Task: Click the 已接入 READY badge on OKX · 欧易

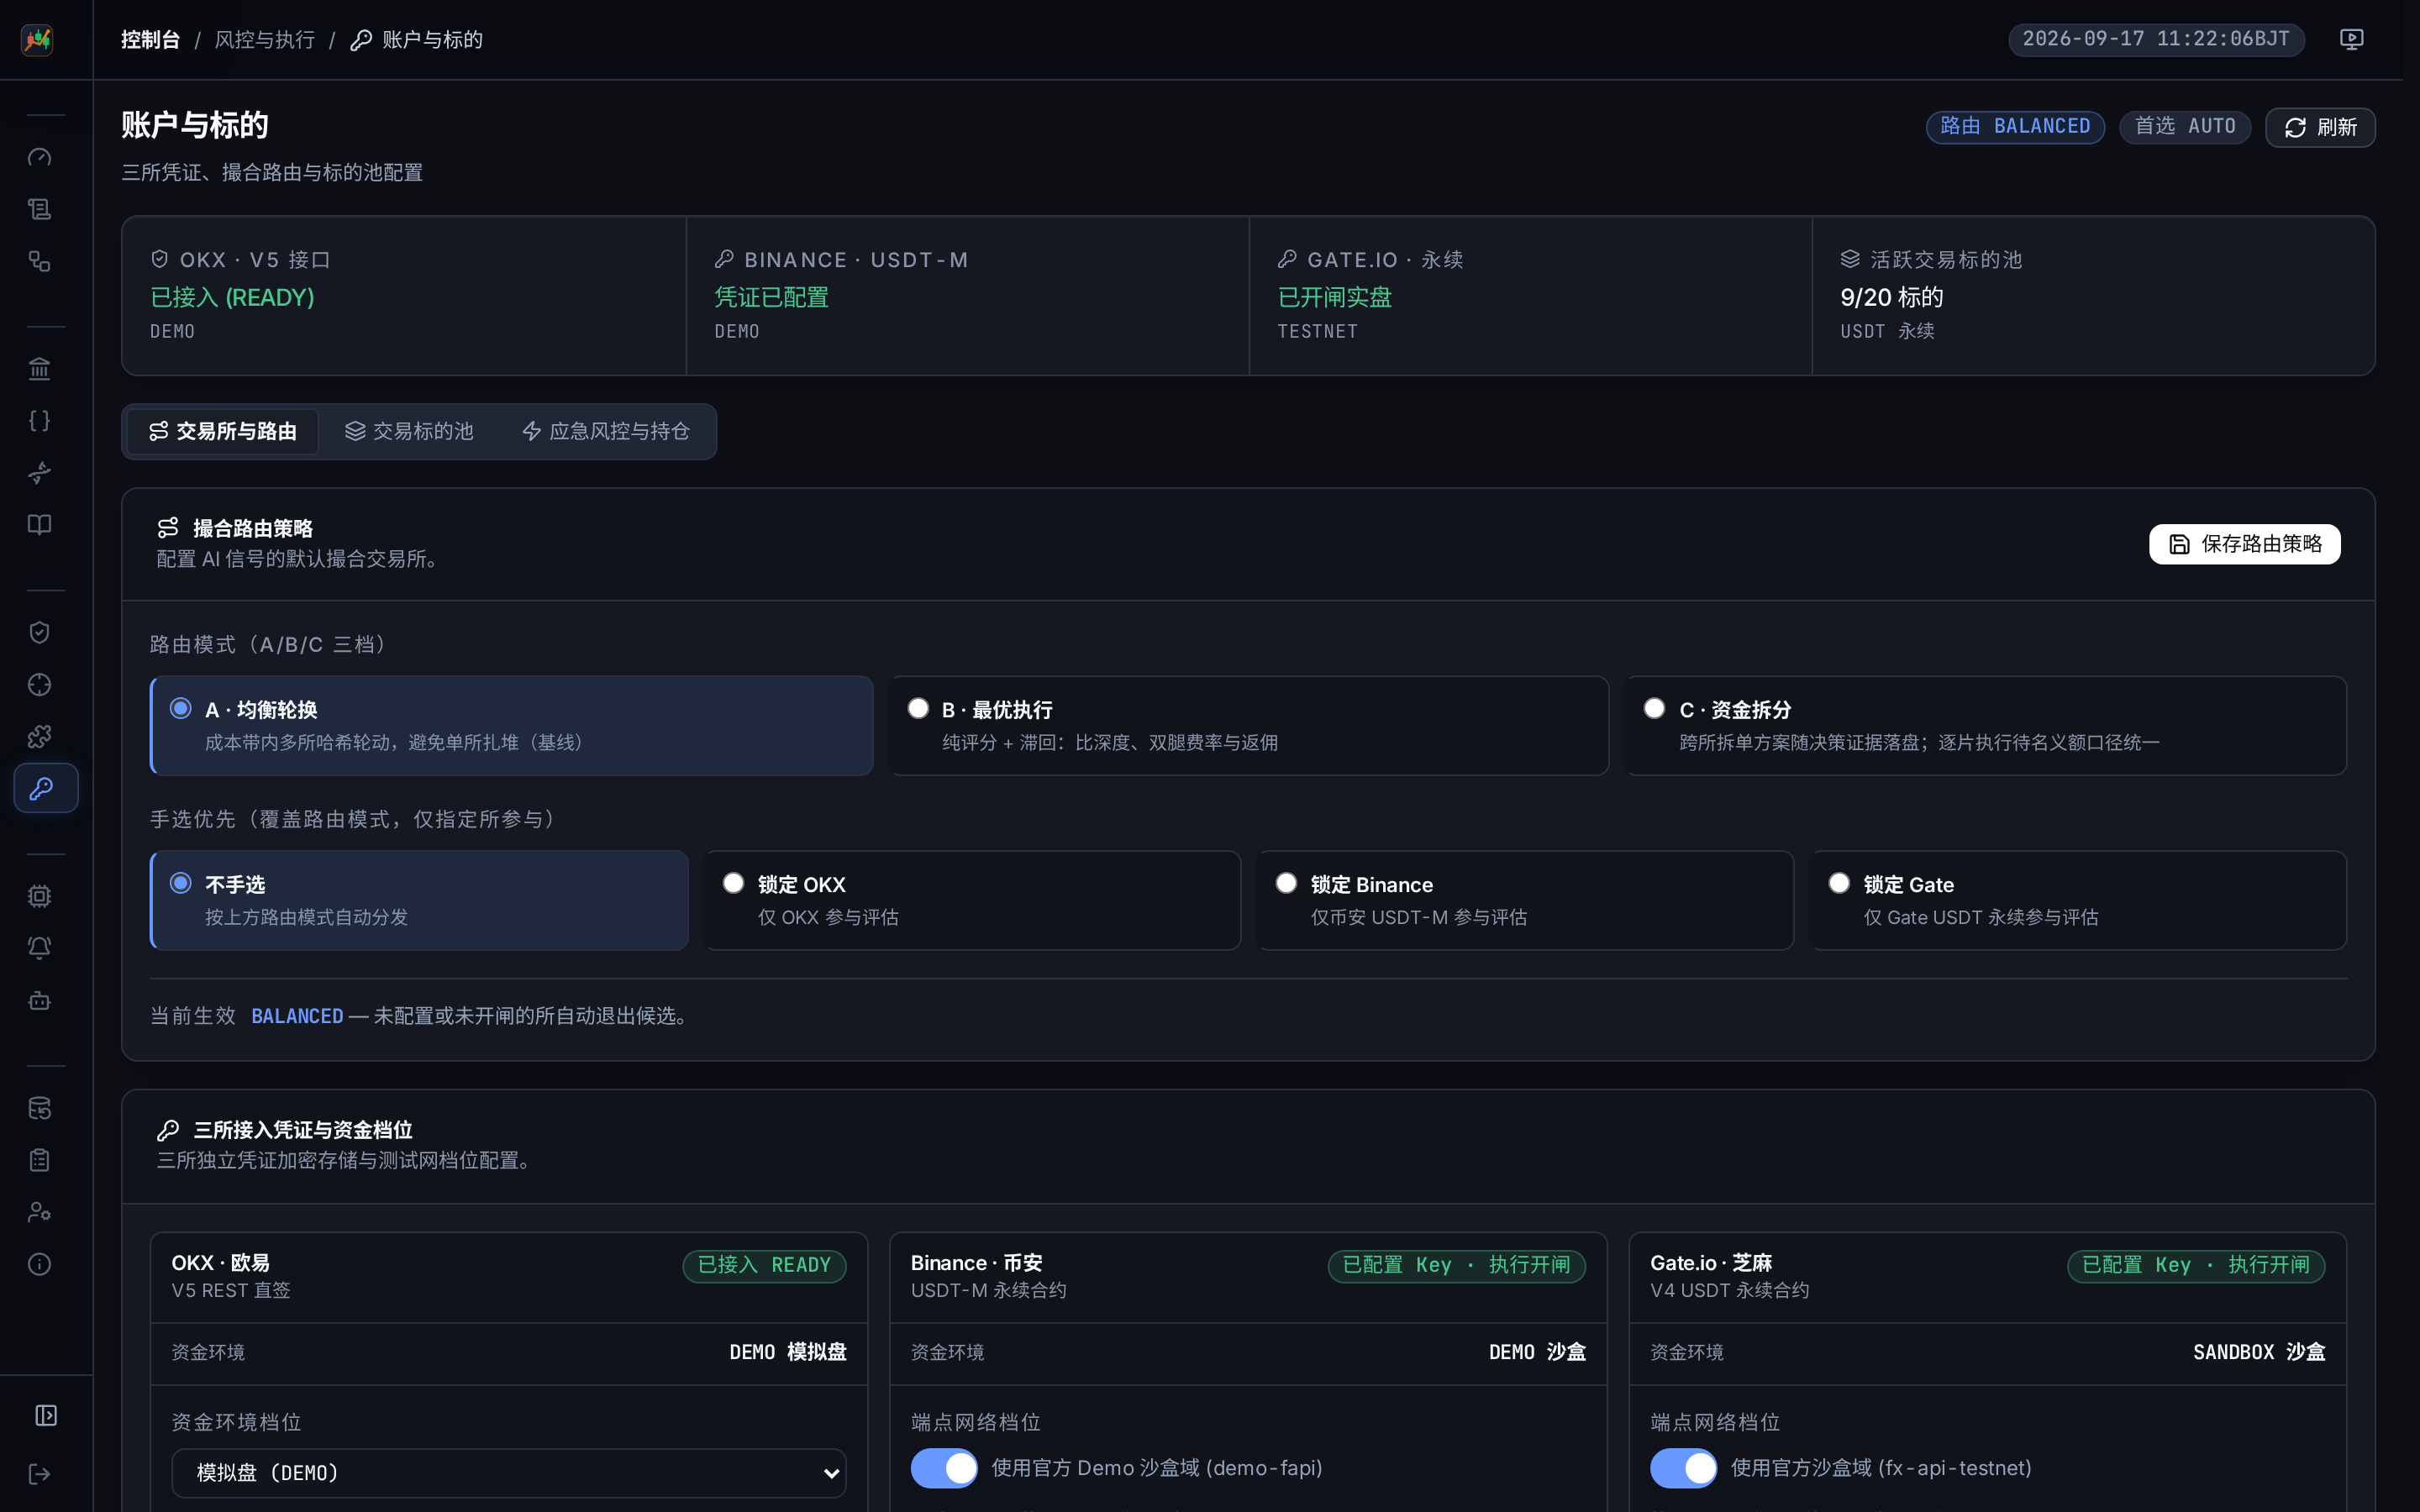Action: (764, 1265)
